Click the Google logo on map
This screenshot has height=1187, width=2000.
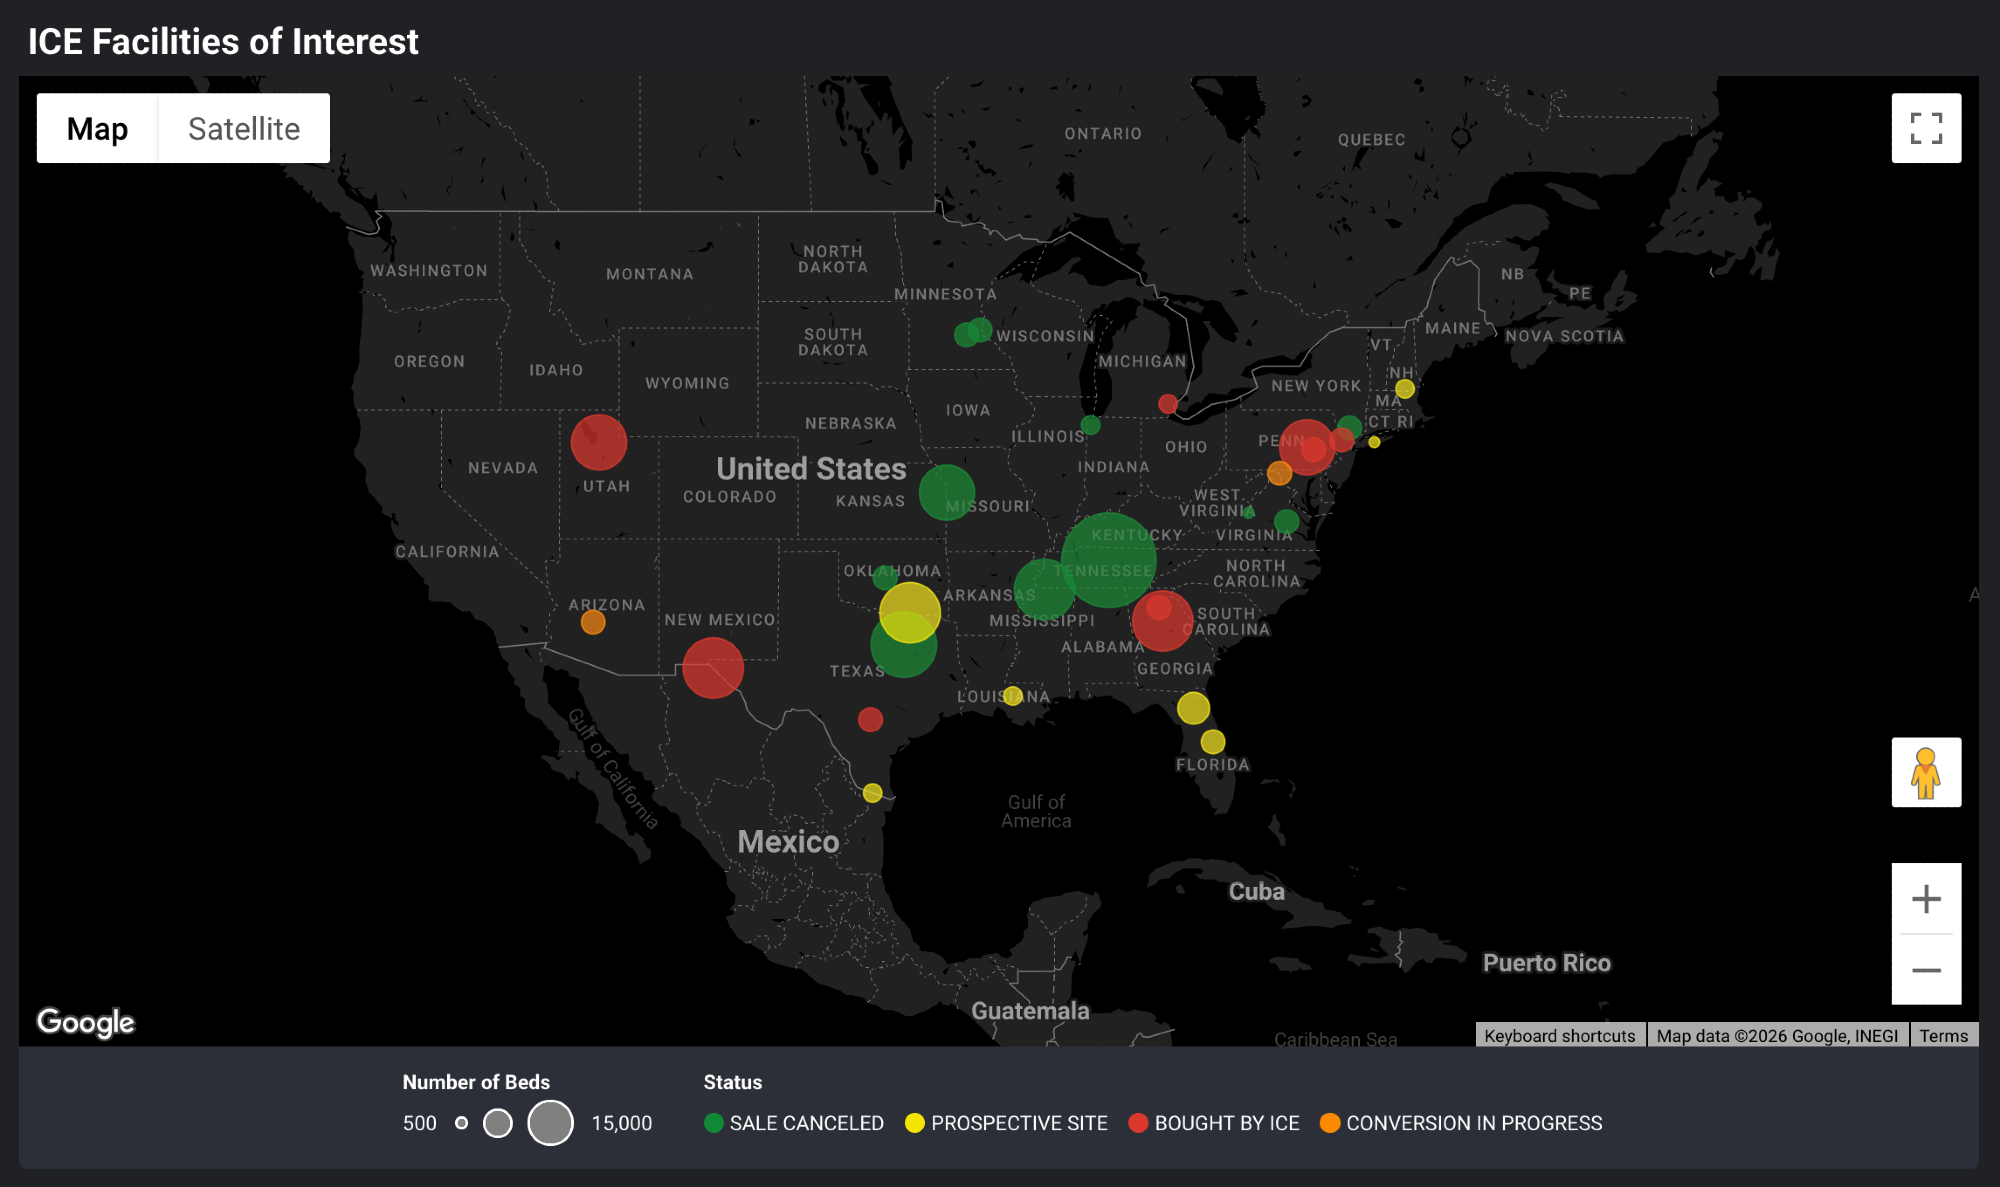coord(86,1021)
